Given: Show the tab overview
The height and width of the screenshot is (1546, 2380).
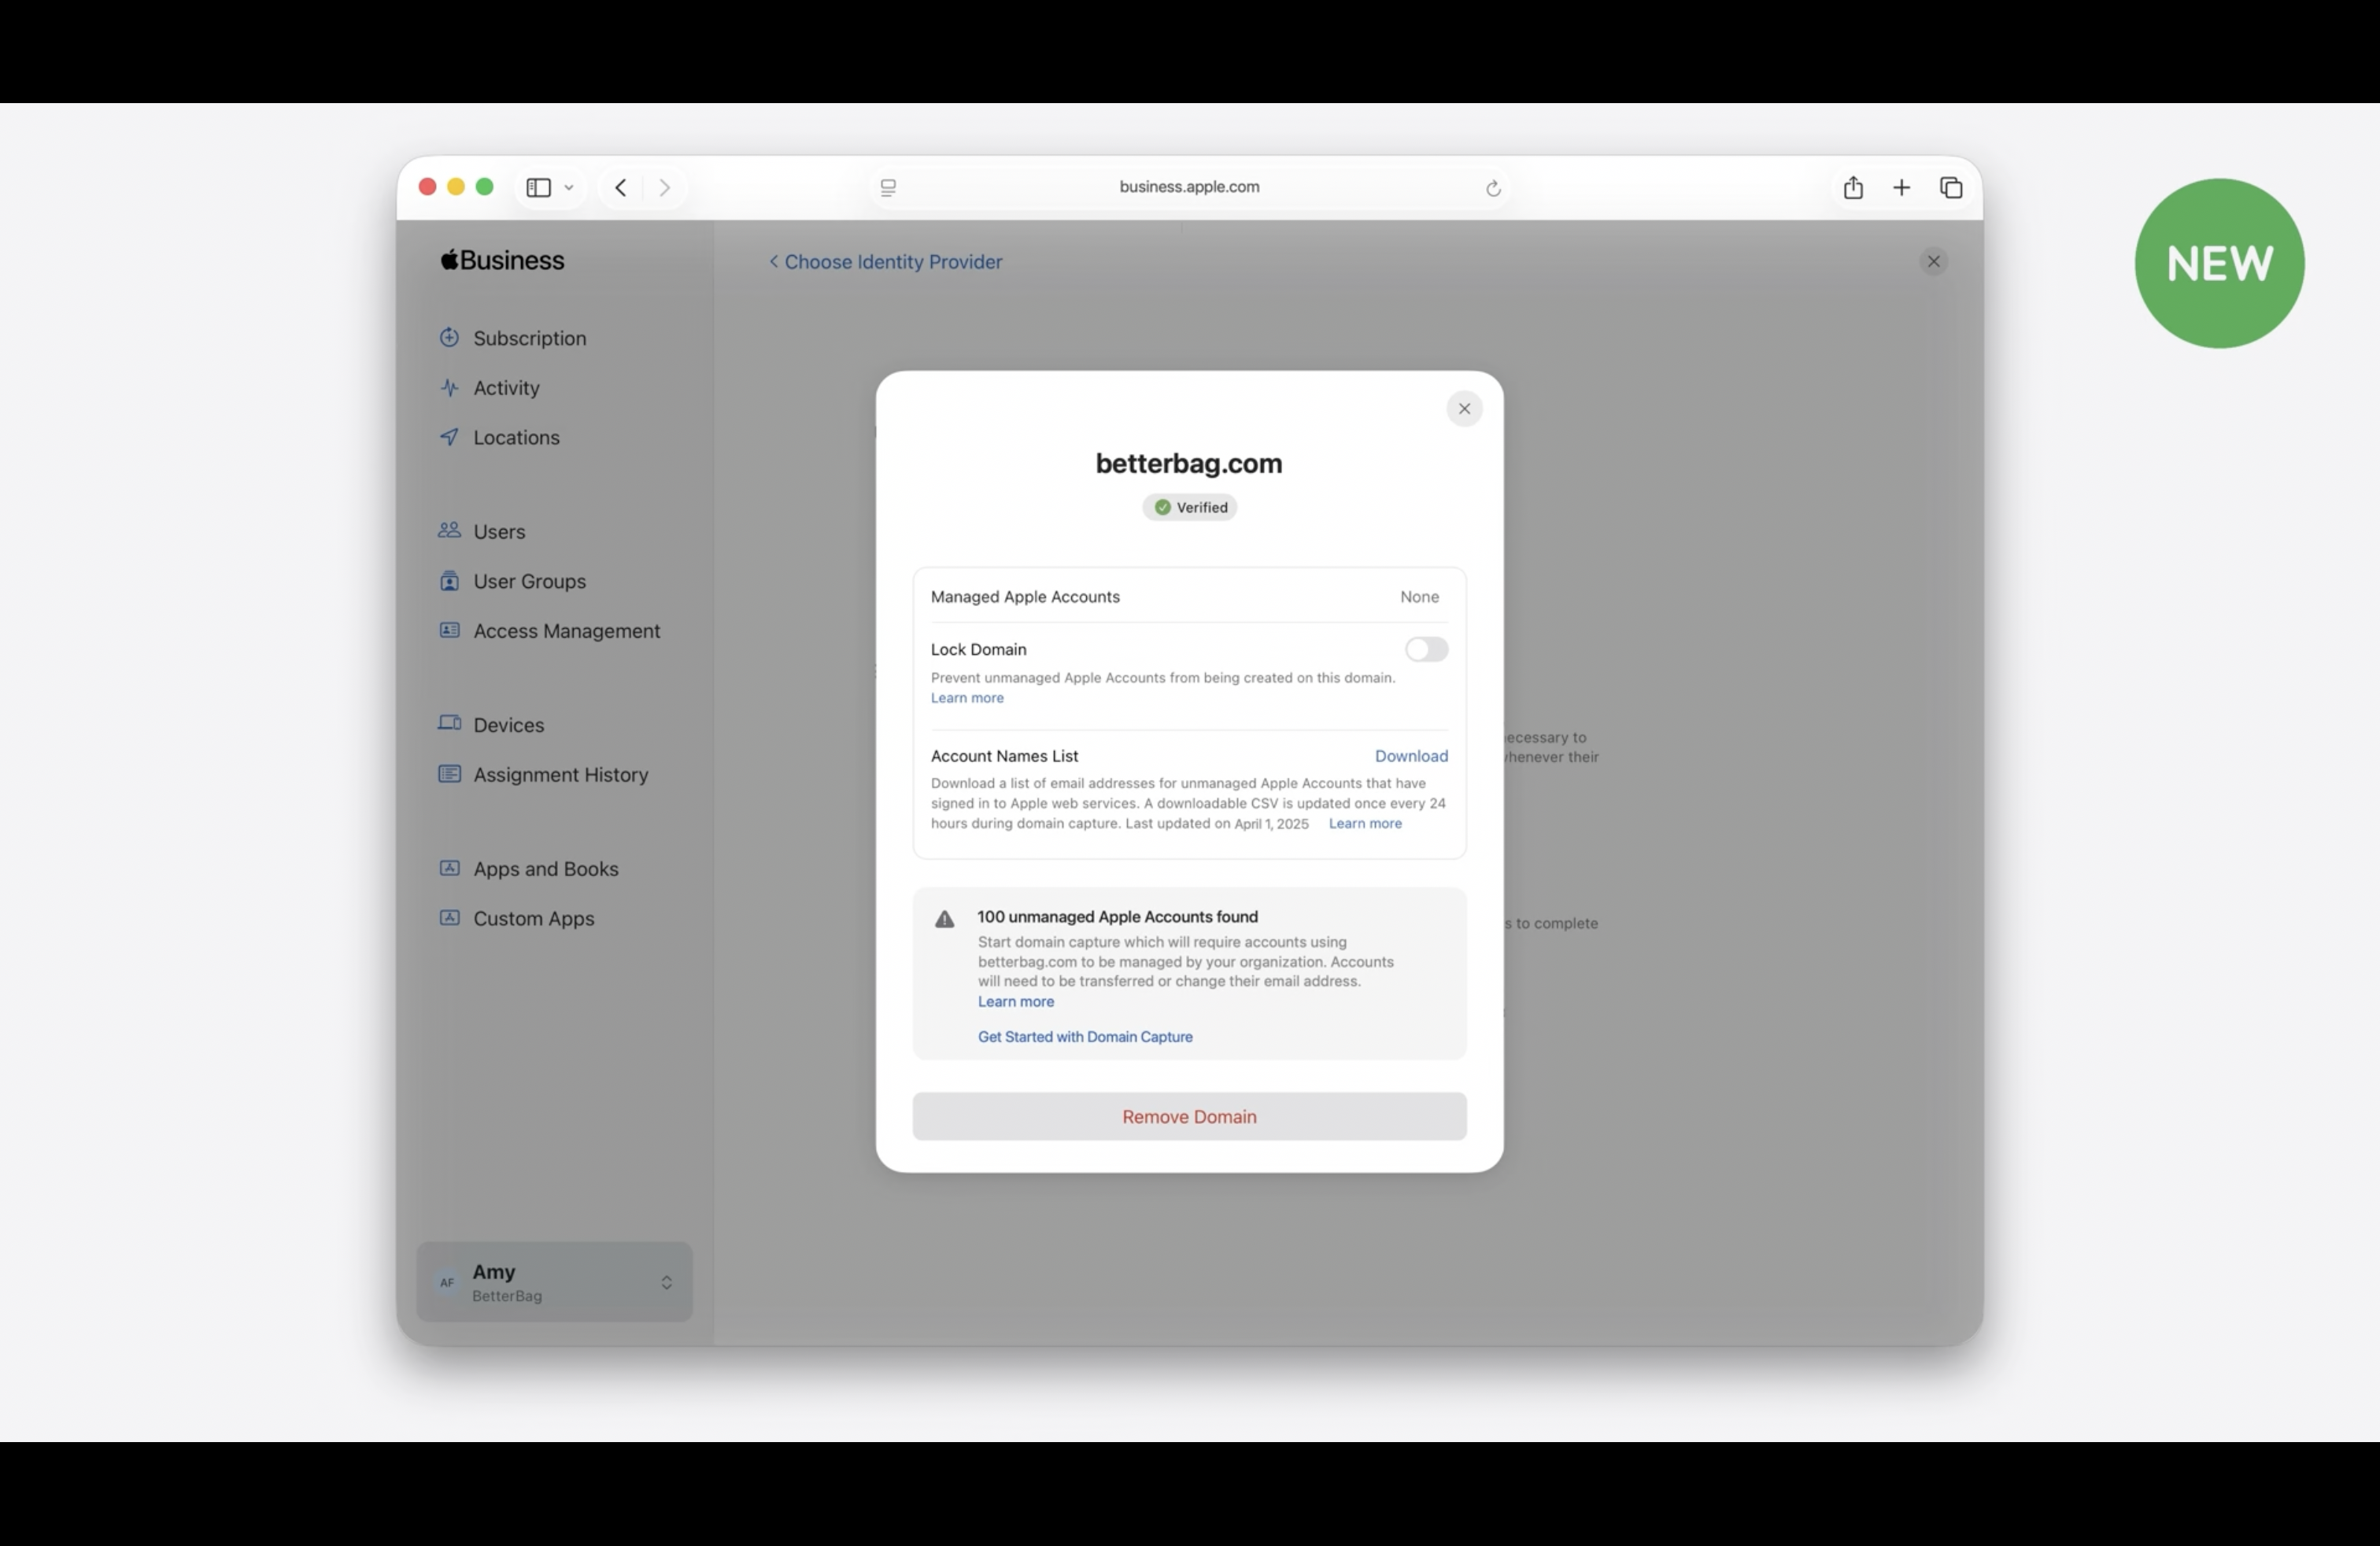Looking at the screenshot, I should (1951, 187).
